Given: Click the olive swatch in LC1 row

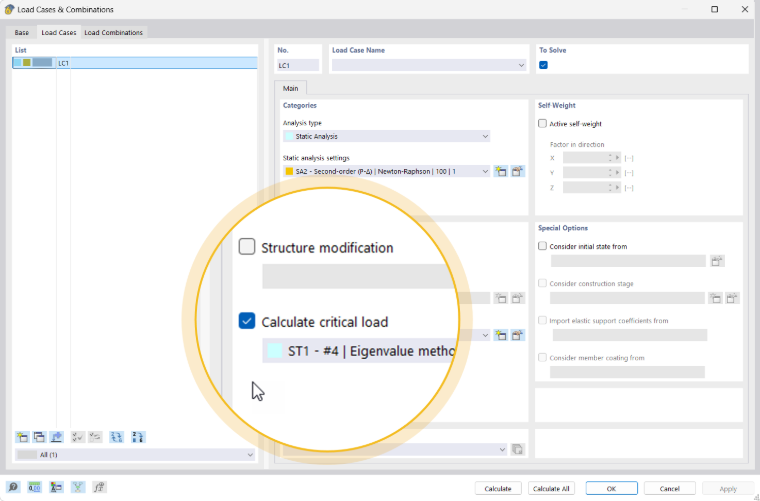Looking at the screenshot, I should coord(27,63).
